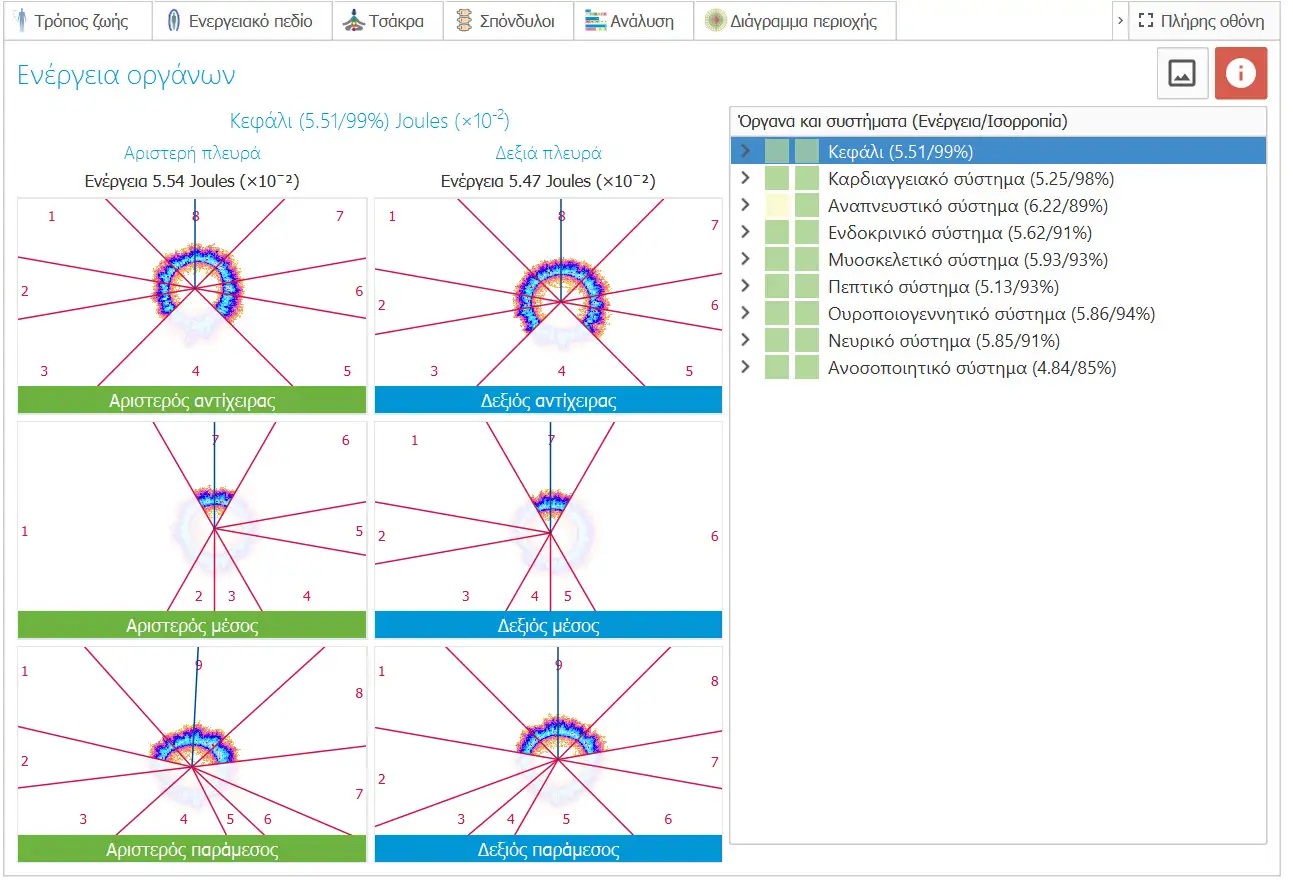The width and height of the screenshot is (1293, 889).
Task: Expand the Κεφάλι tree node
Action: [x=745, y=151]
